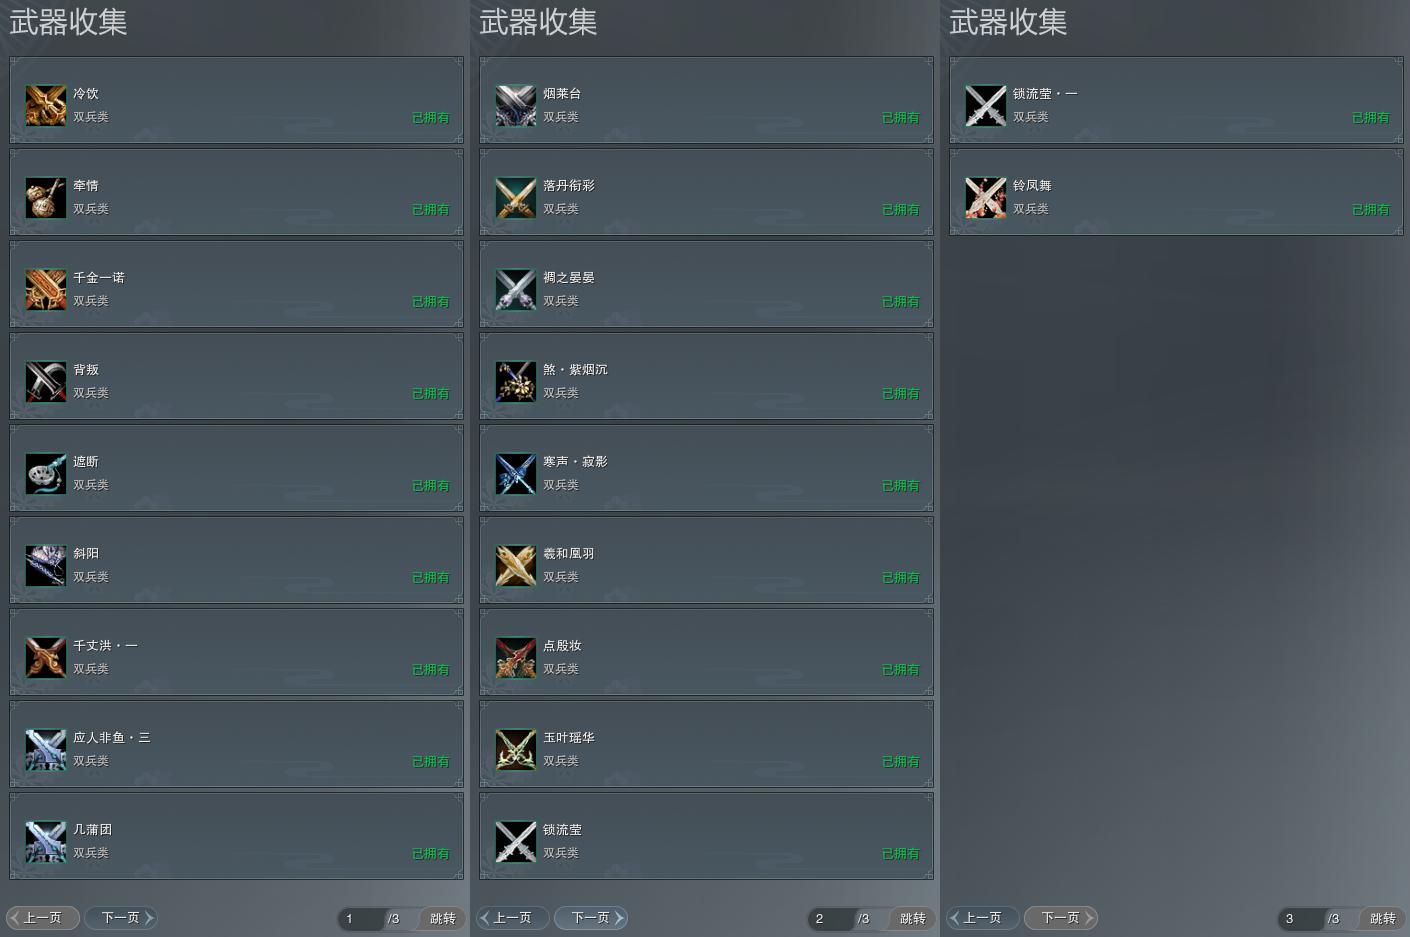Click the 牵情 gourd weapon icon
The image size is (1410, 937).
[46, 197]
